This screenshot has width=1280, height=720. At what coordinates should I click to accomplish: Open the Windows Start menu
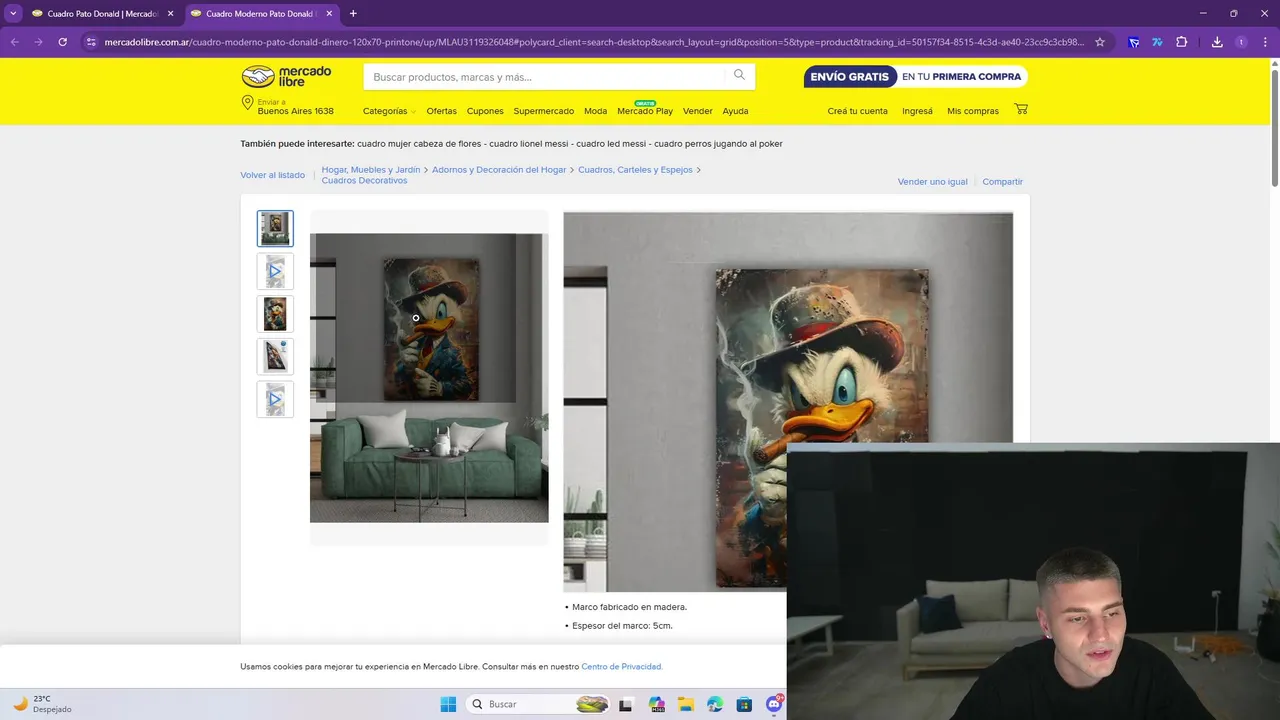pos(448,704)
